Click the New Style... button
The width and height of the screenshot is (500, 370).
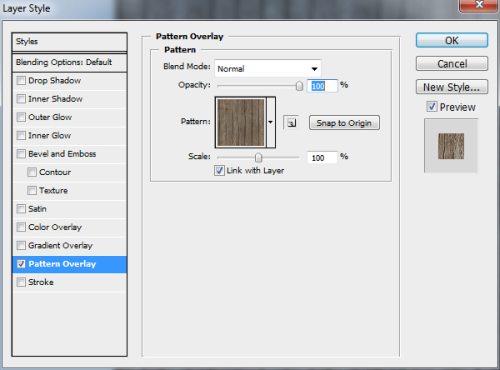tap(452, 87)
